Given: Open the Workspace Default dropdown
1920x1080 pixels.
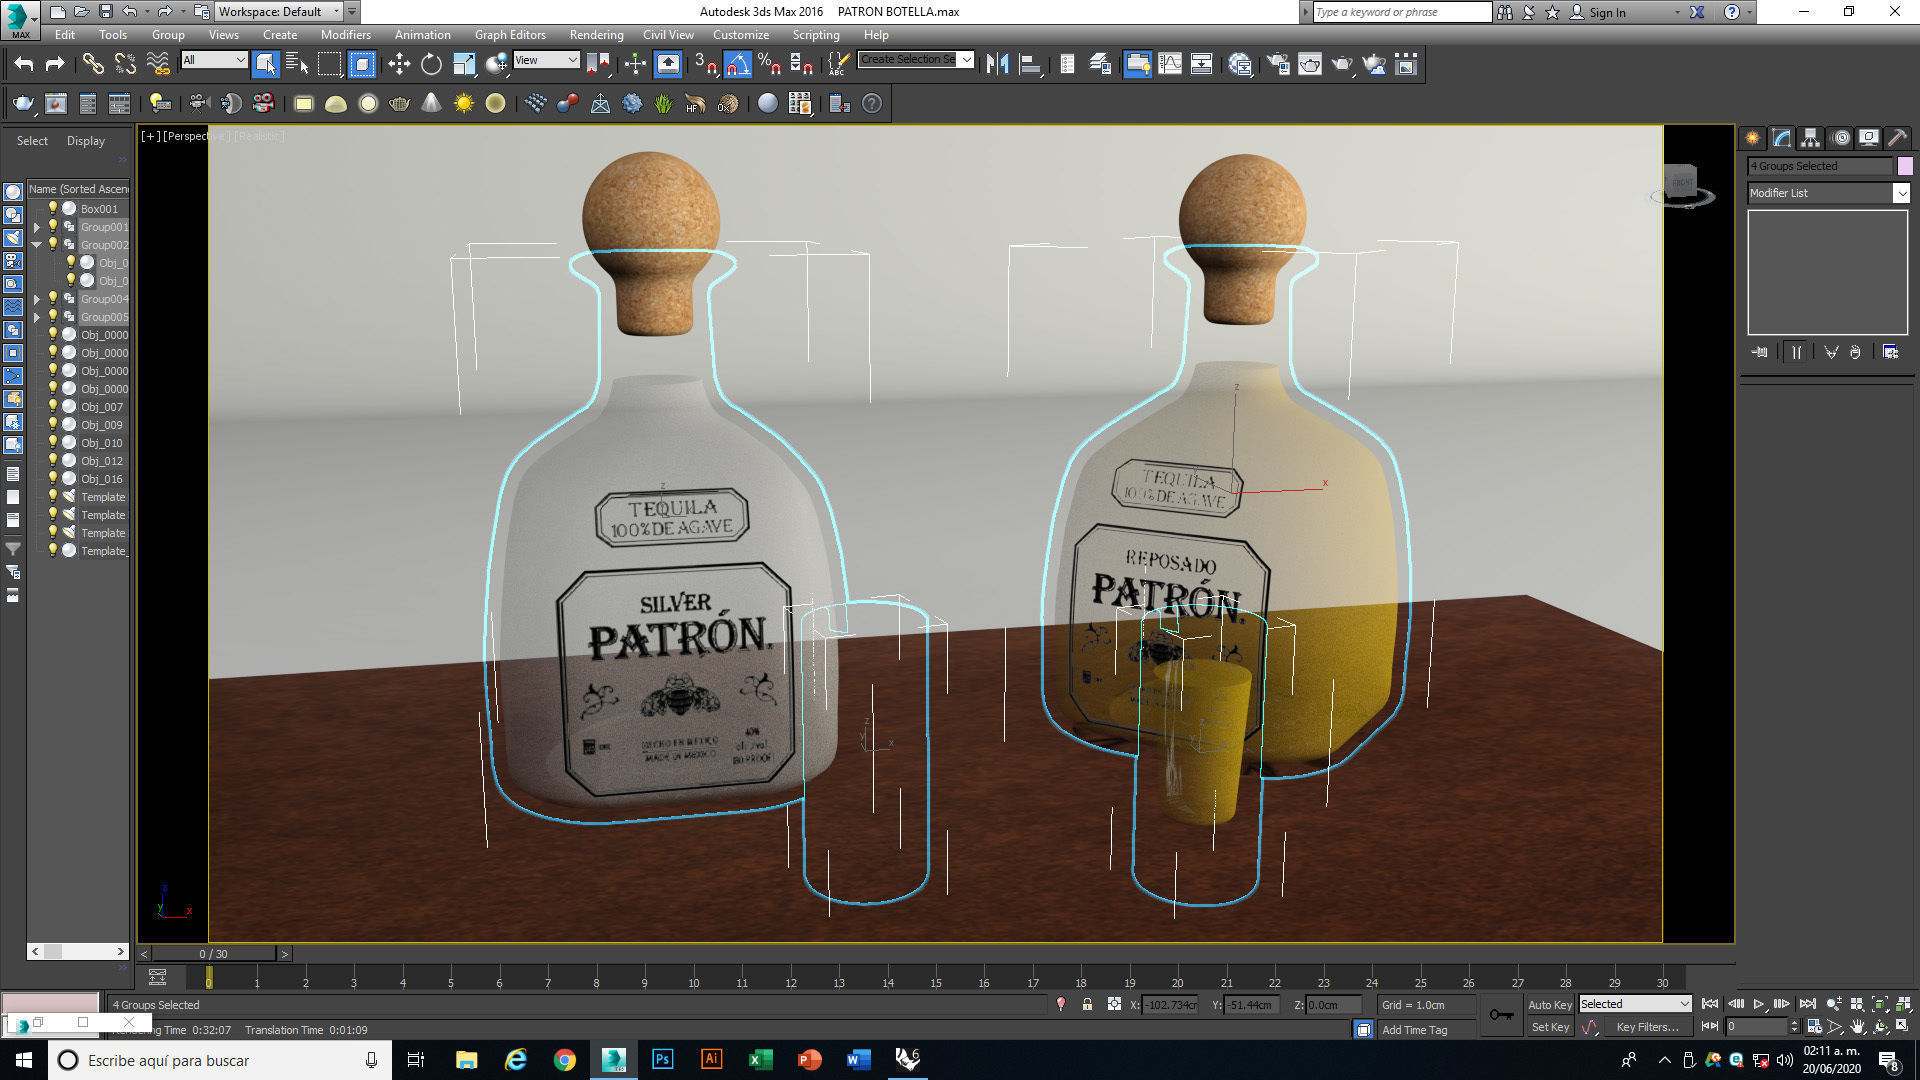Looking at the screenshot, I should (279, 12).
